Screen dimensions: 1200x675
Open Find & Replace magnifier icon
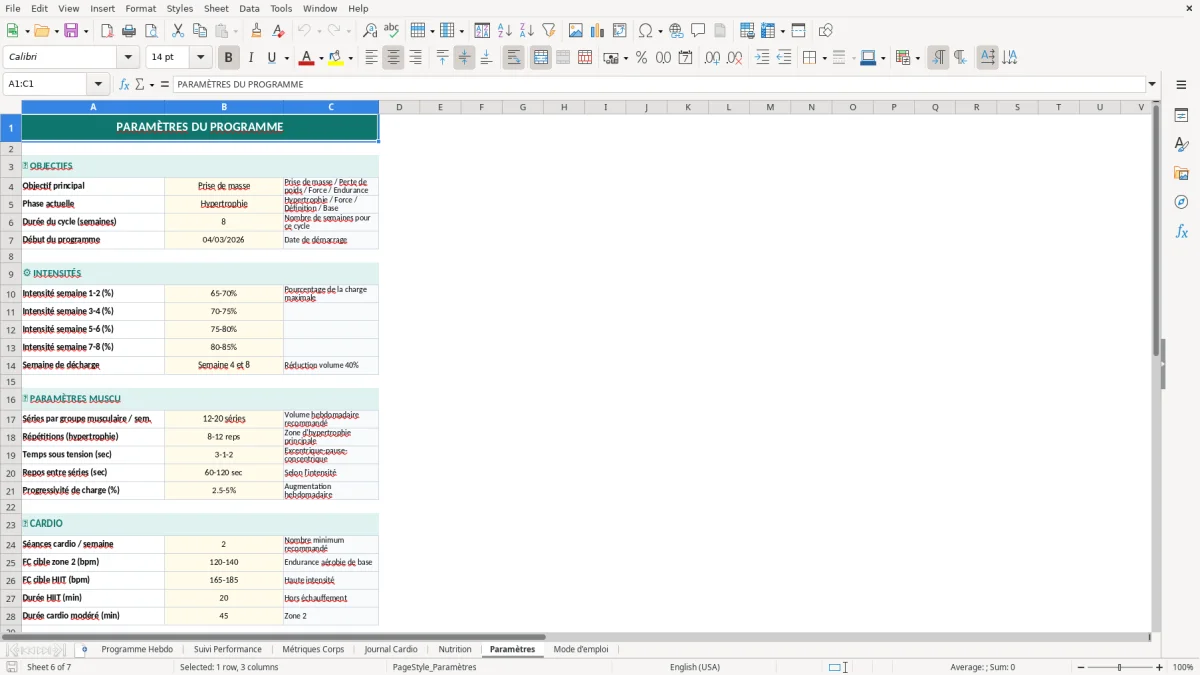pyautogui.click(x=370, y=31)
